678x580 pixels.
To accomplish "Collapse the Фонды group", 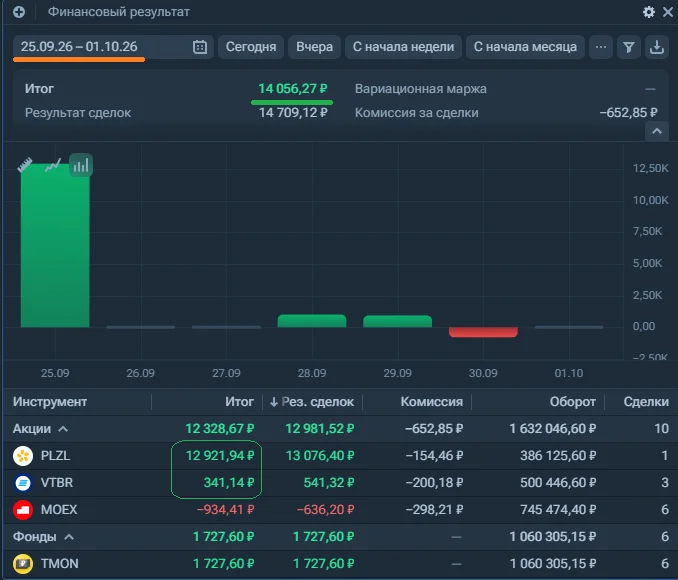I will coord(69,537).
